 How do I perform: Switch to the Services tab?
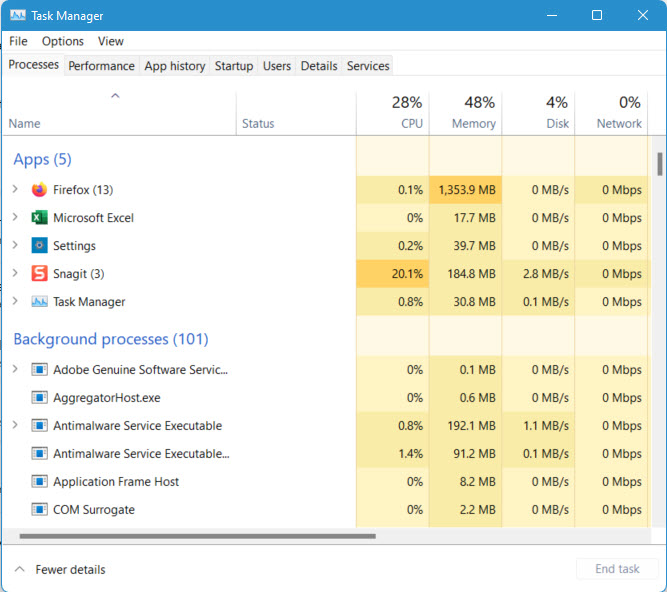pos(368,66)
